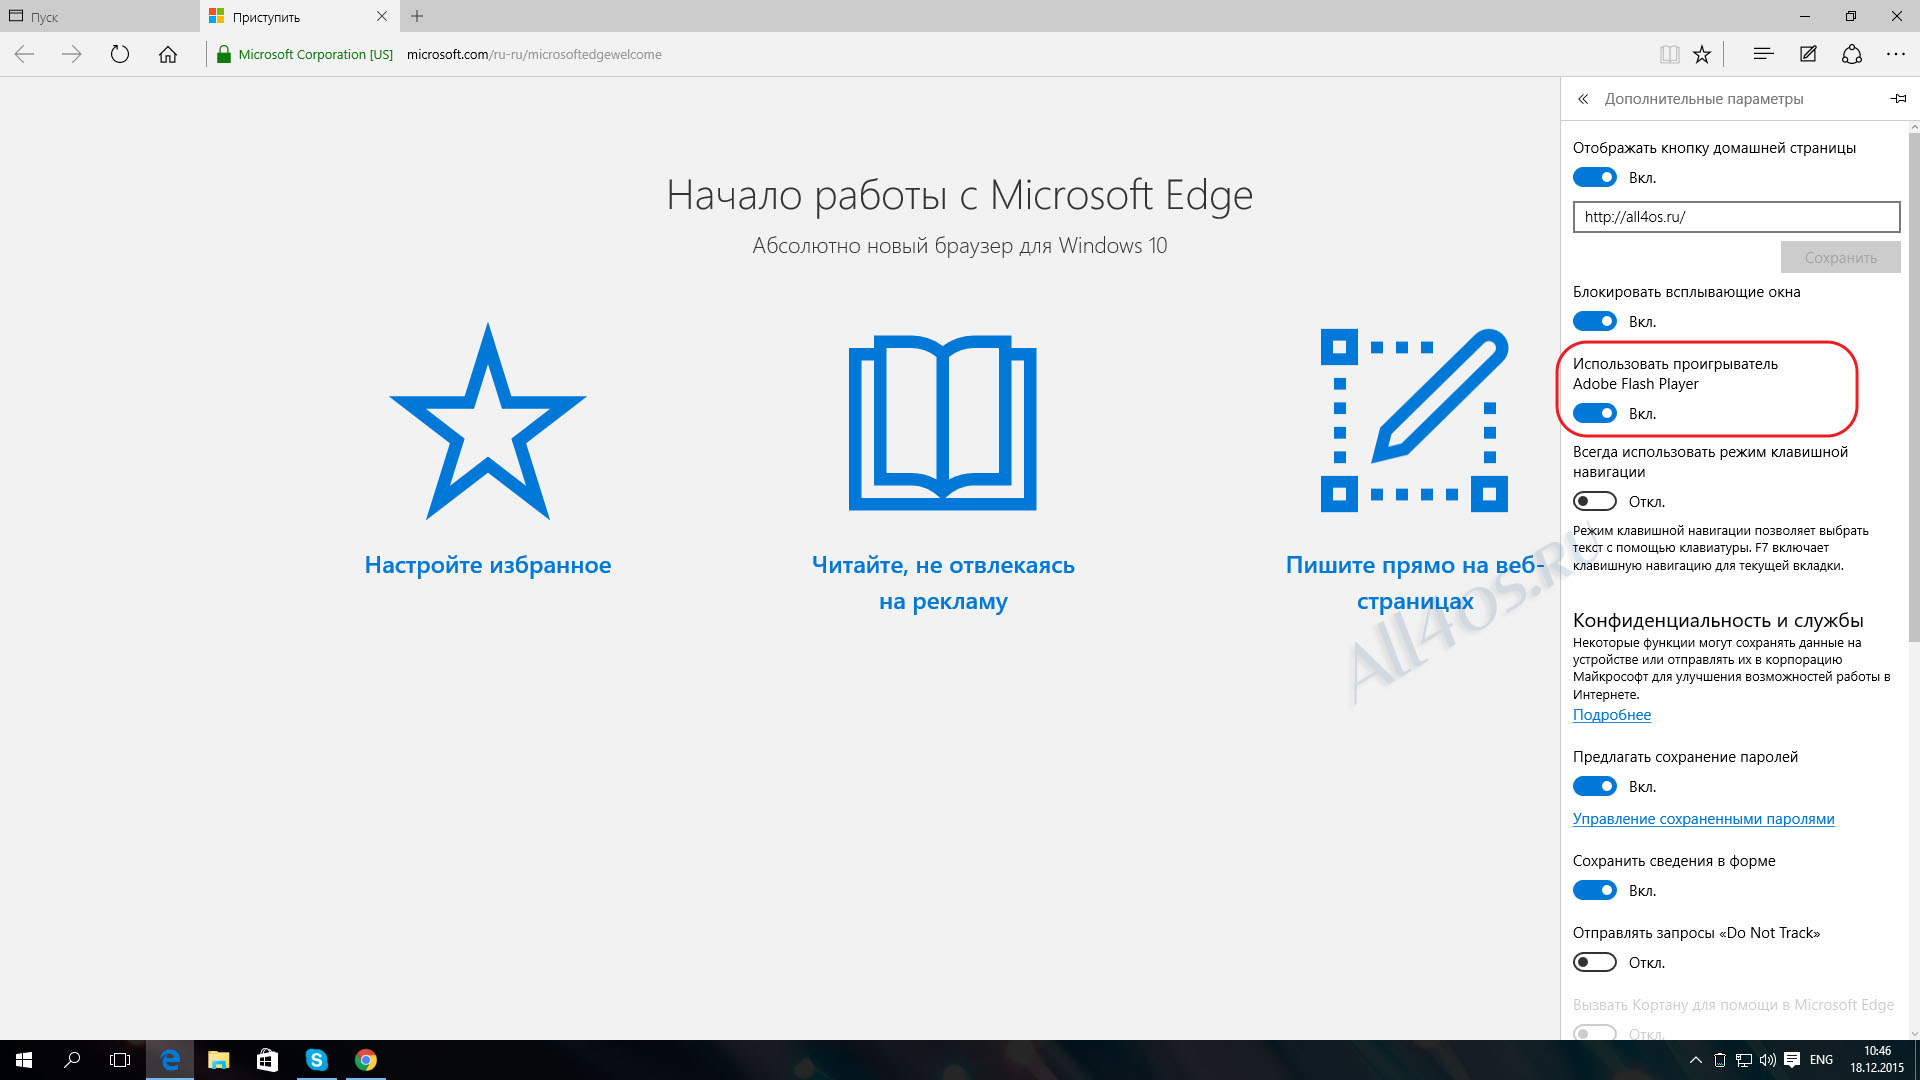
Task: Click the pencil web note graphic
Action: point(1414,420)
